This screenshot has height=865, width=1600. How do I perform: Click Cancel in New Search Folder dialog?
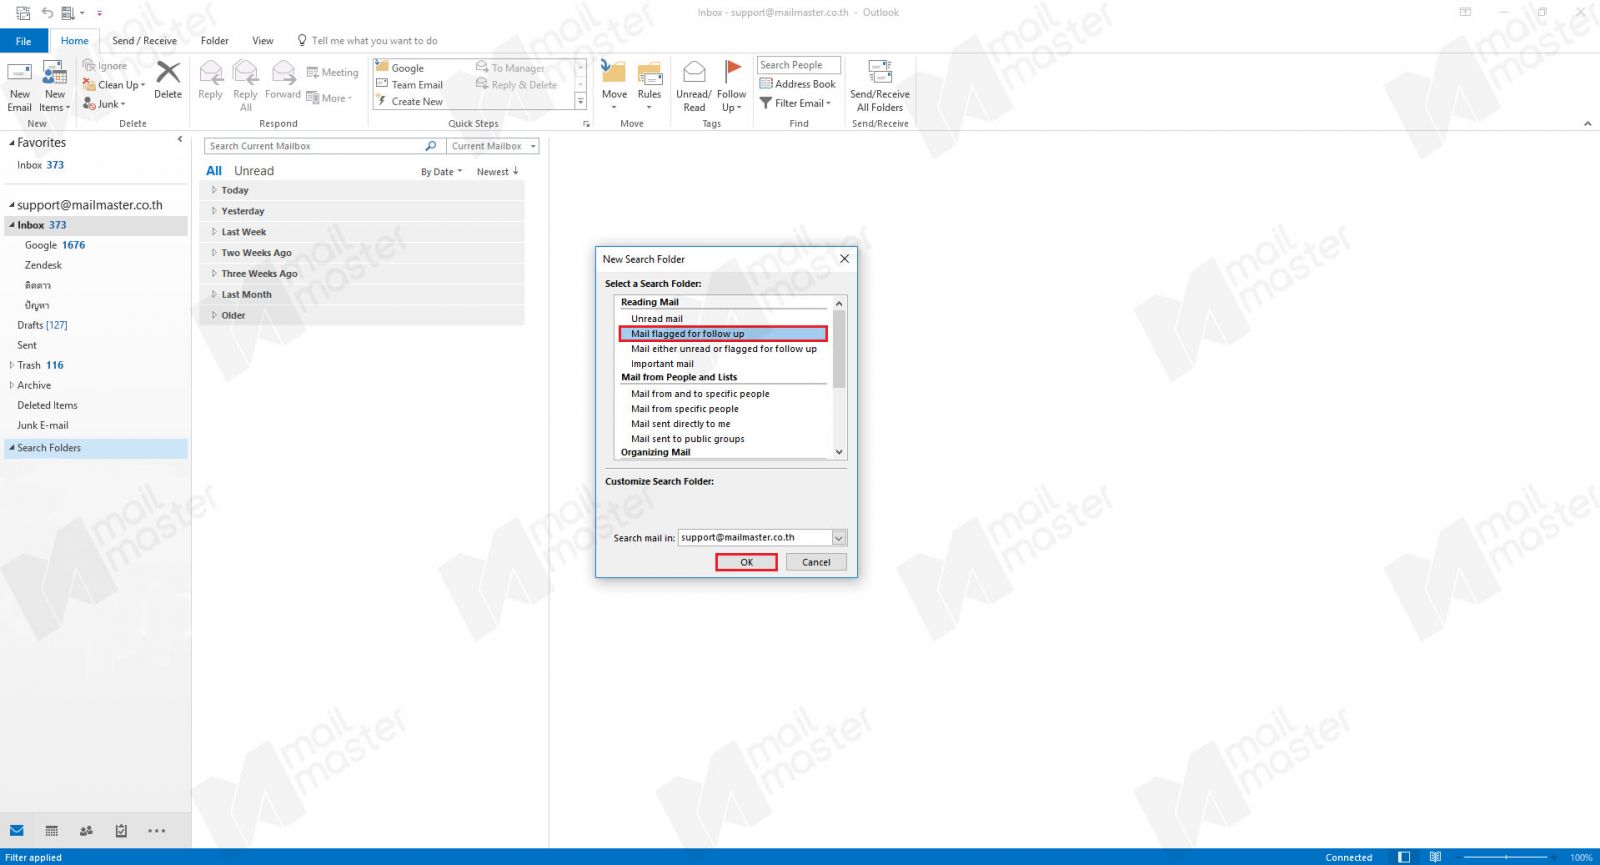[816, 562]
